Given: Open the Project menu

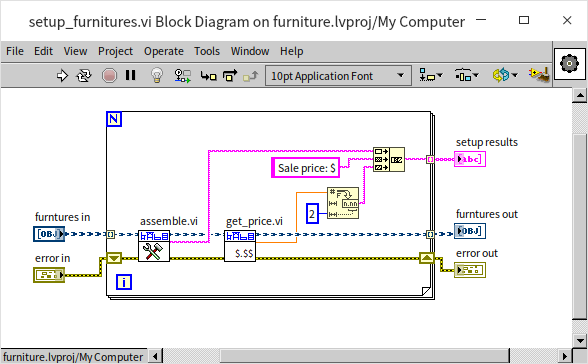Looking at the screenshot, I should pos(115,51).
